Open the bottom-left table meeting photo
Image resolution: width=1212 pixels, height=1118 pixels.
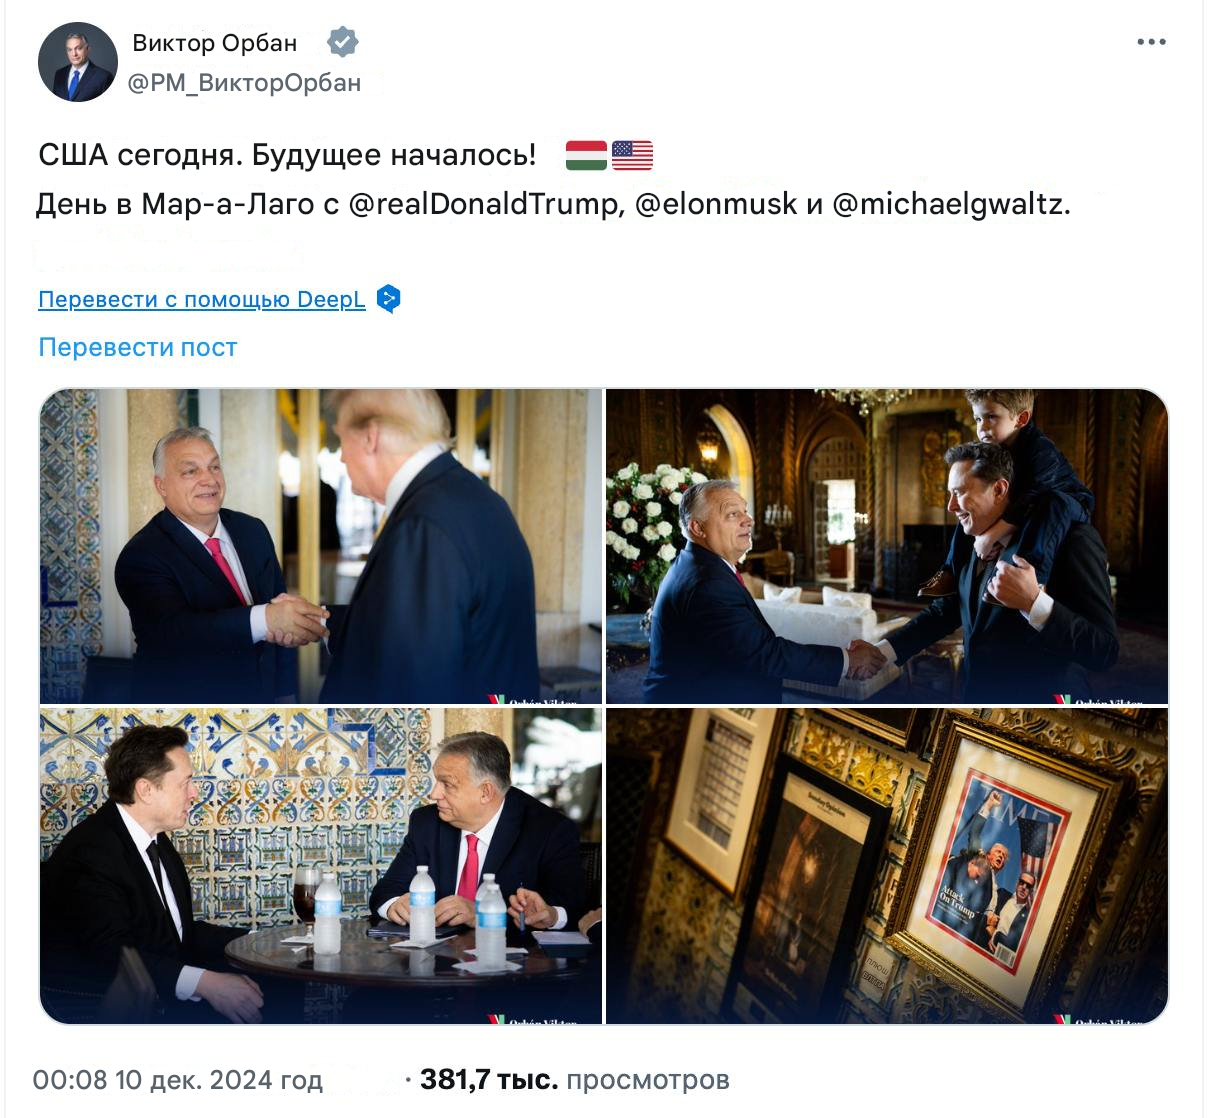point(321,866)
